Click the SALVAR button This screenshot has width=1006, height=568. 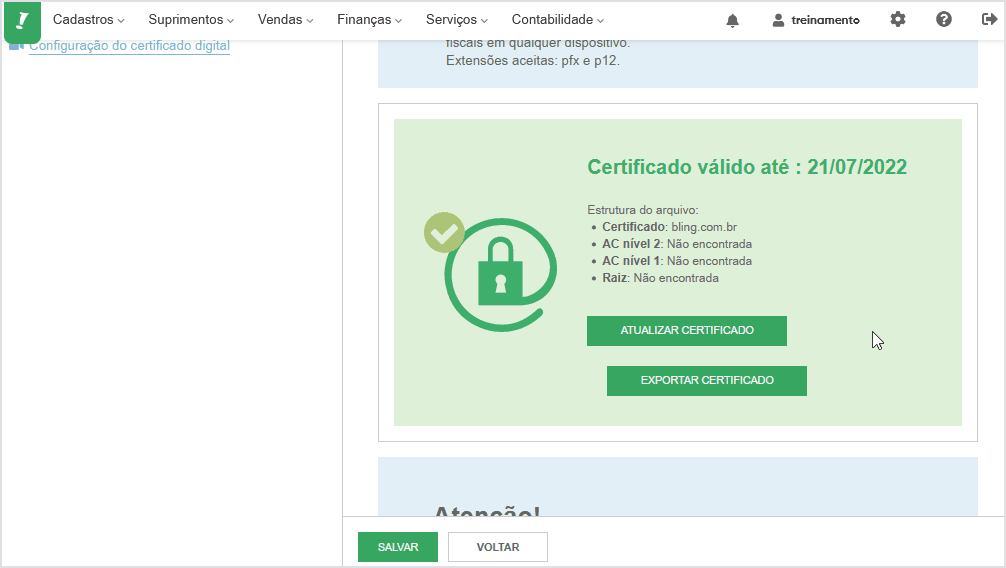(398, 547)
